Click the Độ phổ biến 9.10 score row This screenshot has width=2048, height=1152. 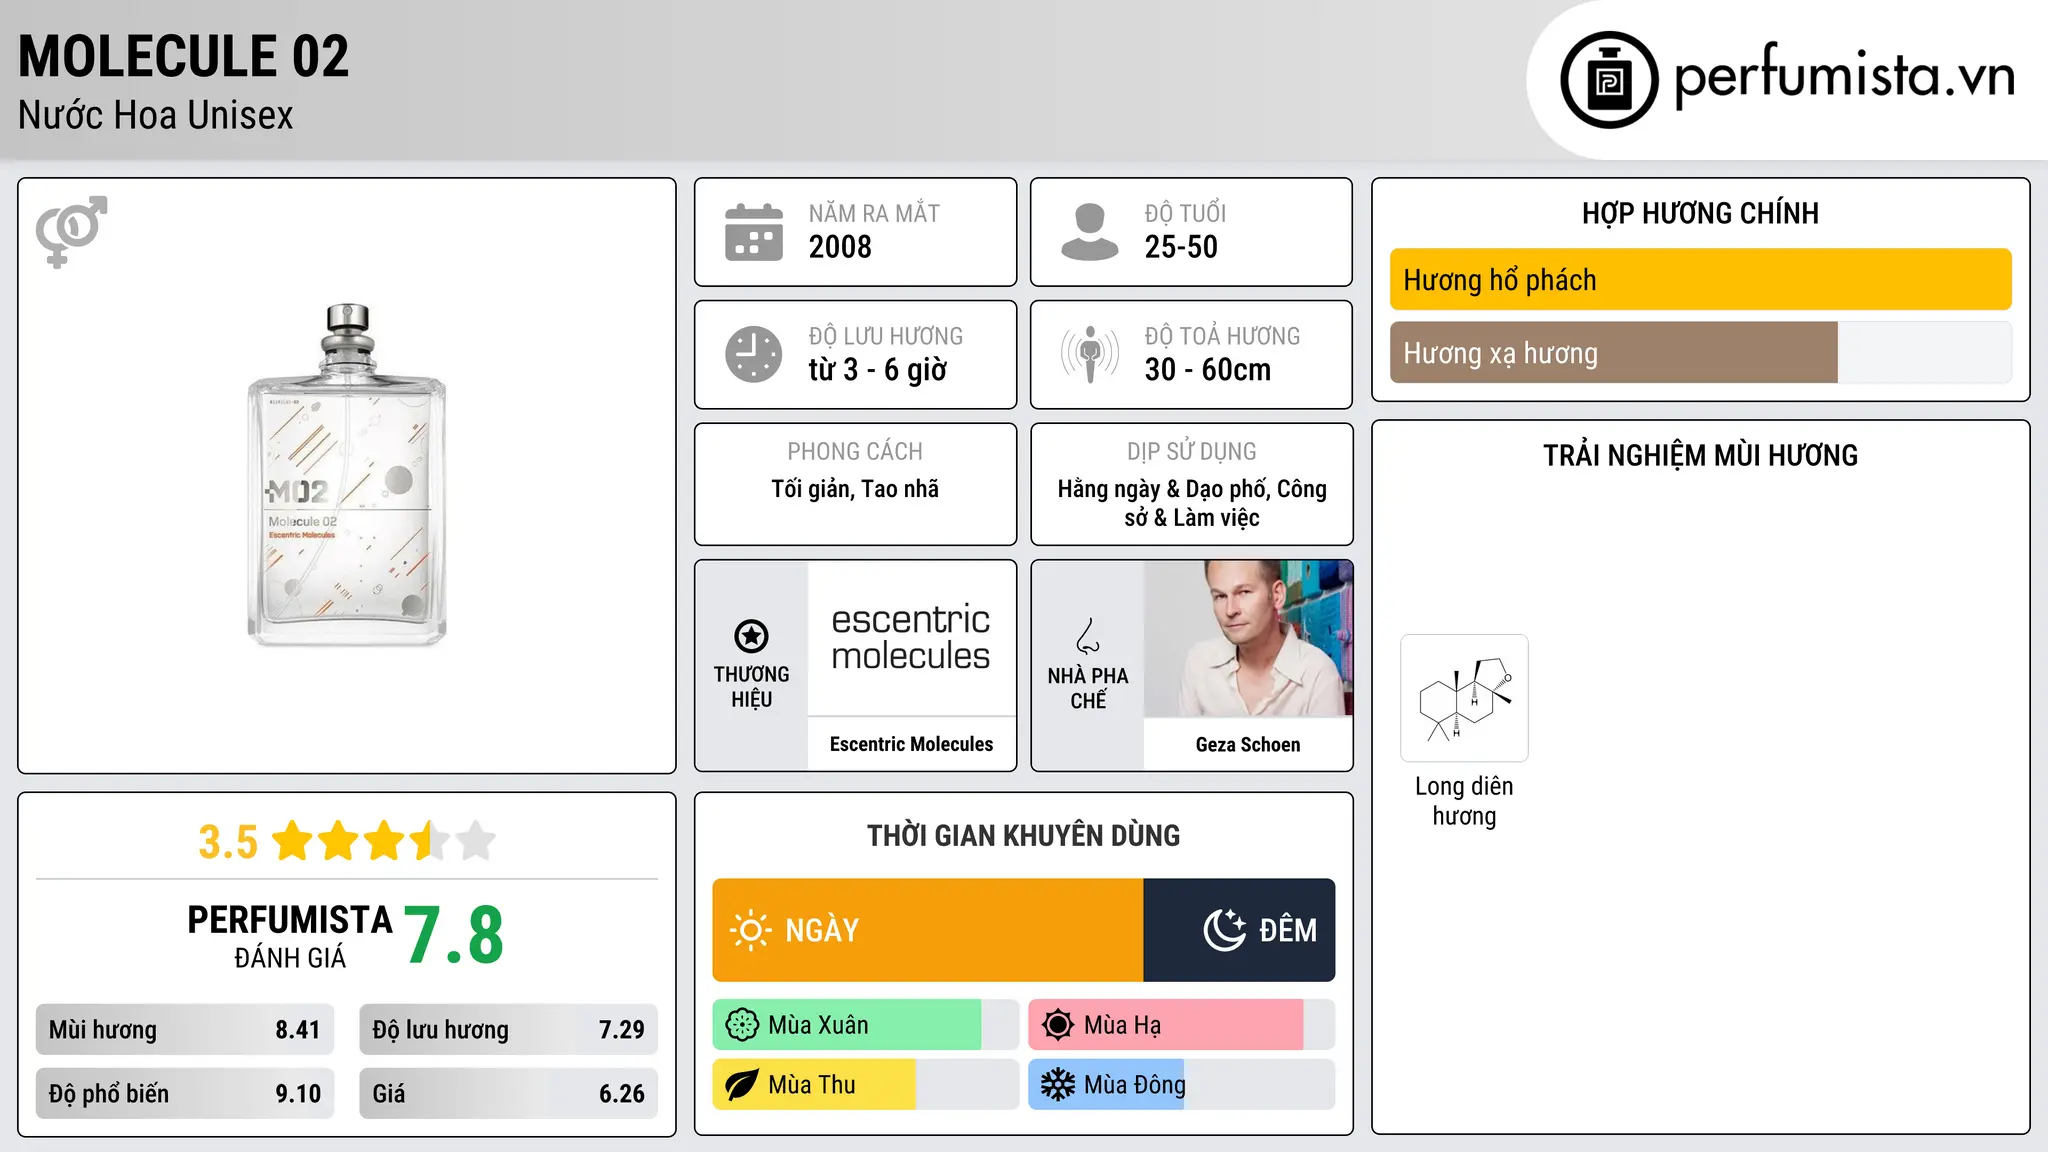pyautogui.click(x=185, y=1094)
